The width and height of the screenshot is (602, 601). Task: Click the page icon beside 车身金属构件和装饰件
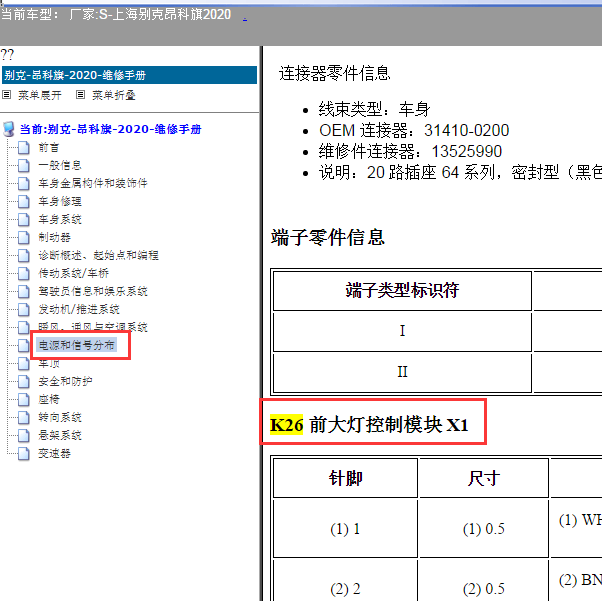pos(24,184)
